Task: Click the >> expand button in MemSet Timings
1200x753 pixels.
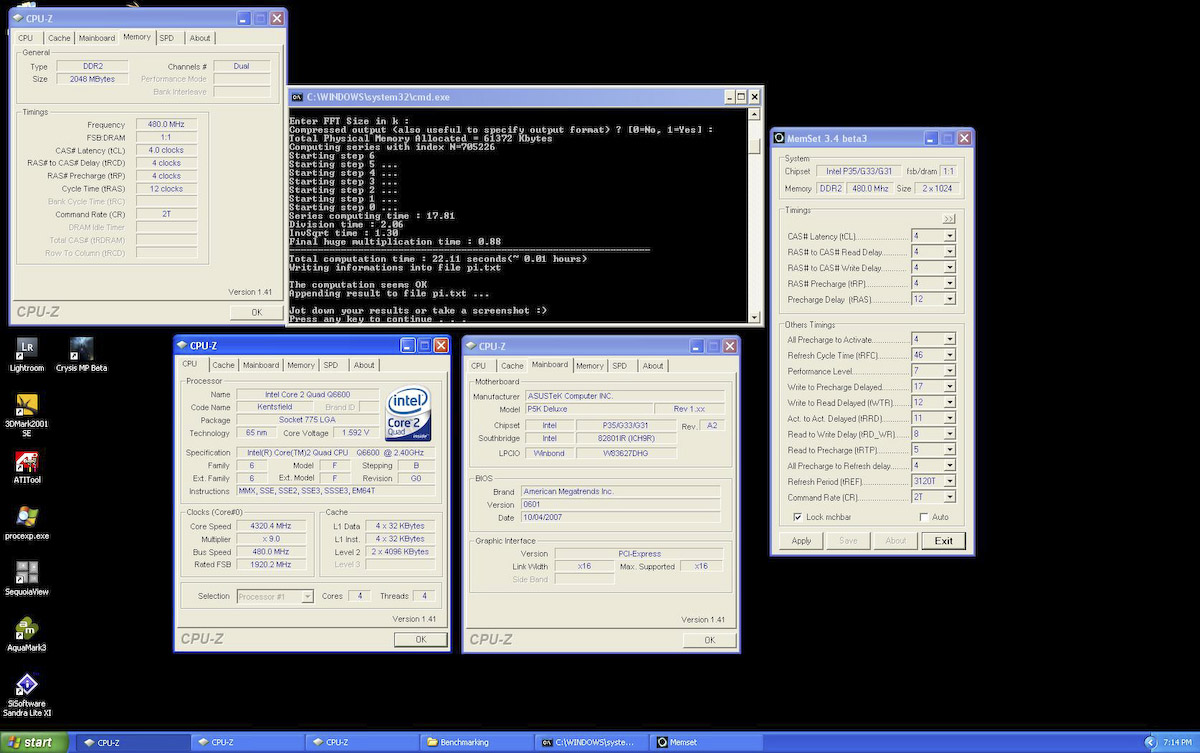Action: [x=949, y=218]
